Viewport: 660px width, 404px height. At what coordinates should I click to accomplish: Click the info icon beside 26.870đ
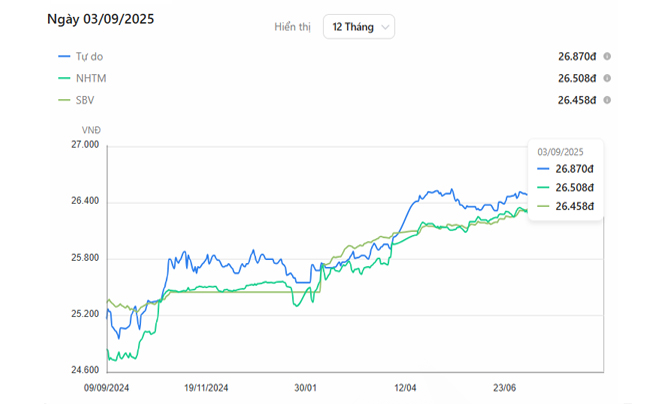[x=607, y=57]
